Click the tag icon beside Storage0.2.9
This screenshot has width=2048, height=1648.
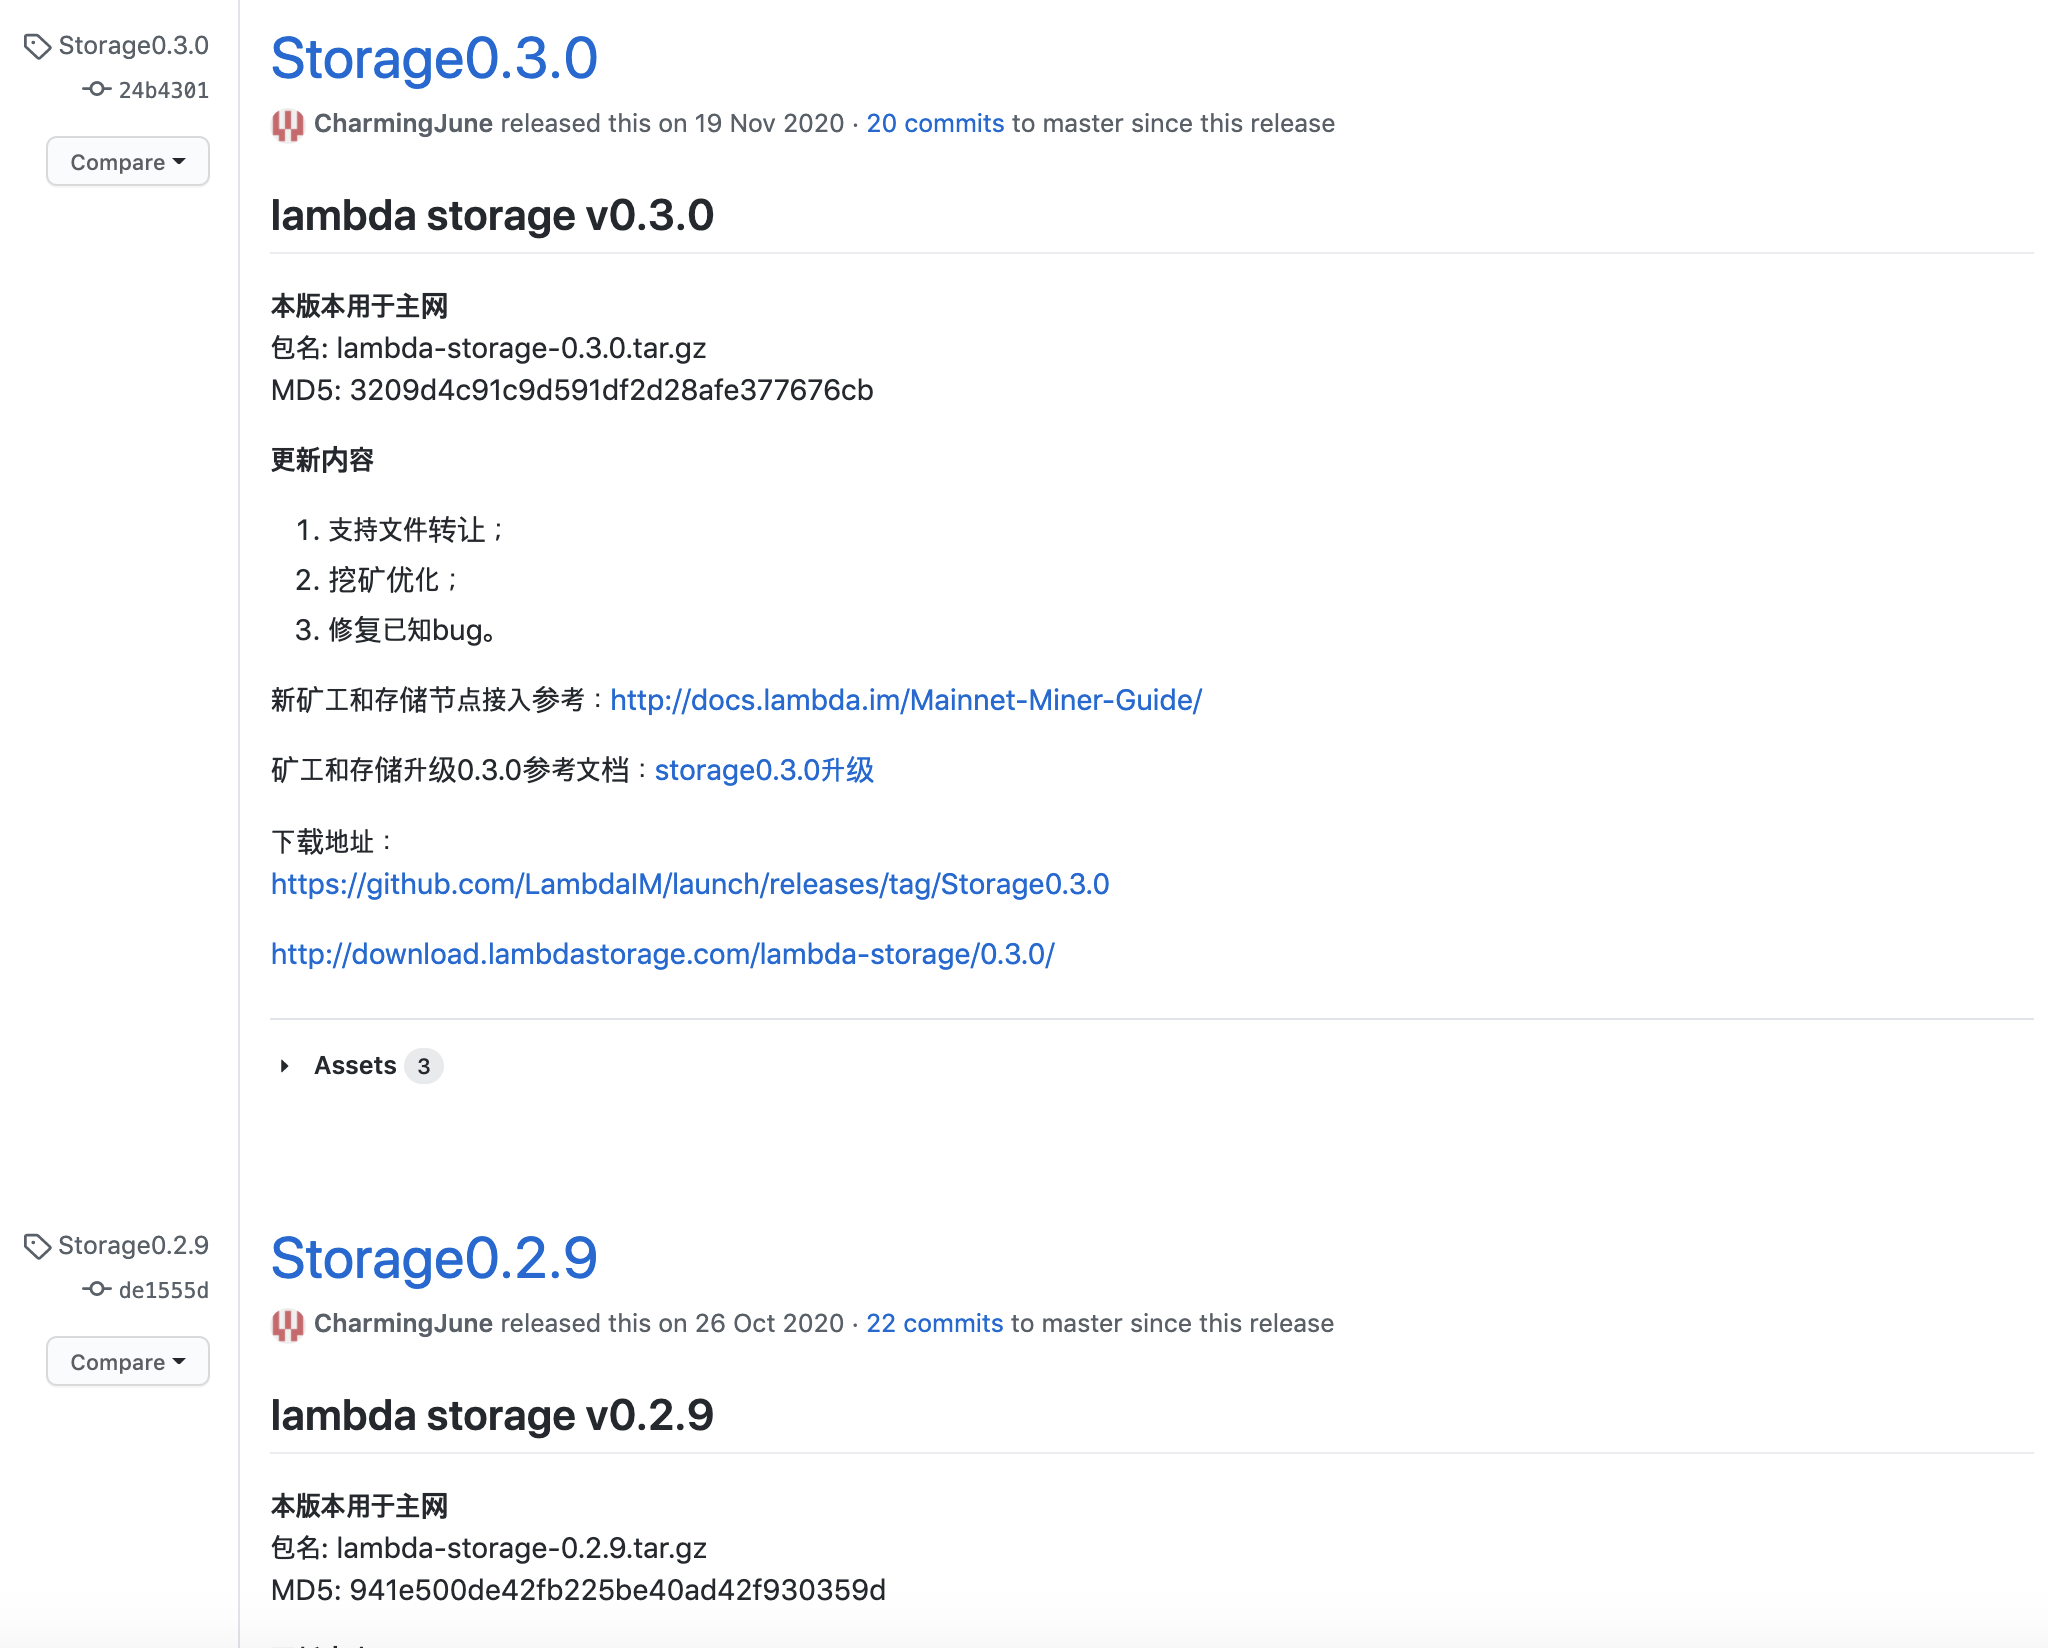point(37,1247)
